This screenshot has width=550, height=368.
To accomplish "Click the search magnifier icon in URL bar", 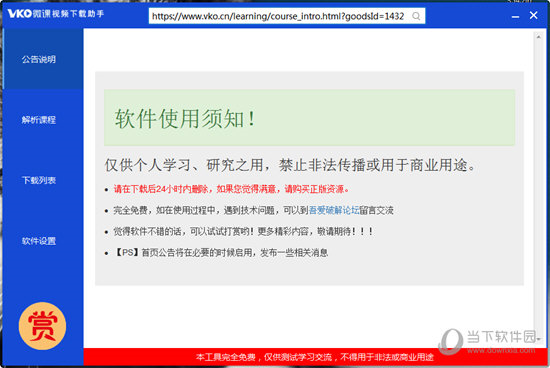I will coord(416,16).
